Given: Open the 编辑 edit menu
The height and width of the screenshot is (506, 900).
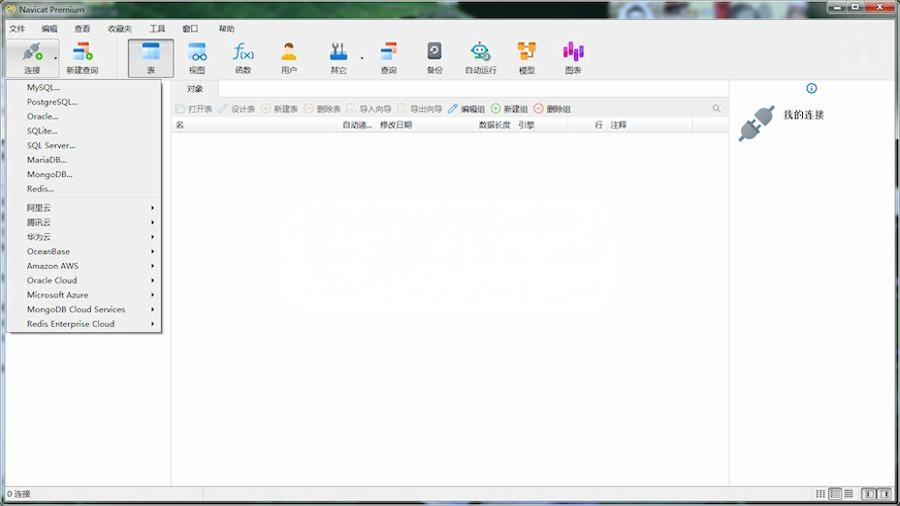Looking at the screenshot, I should point(49,28).
